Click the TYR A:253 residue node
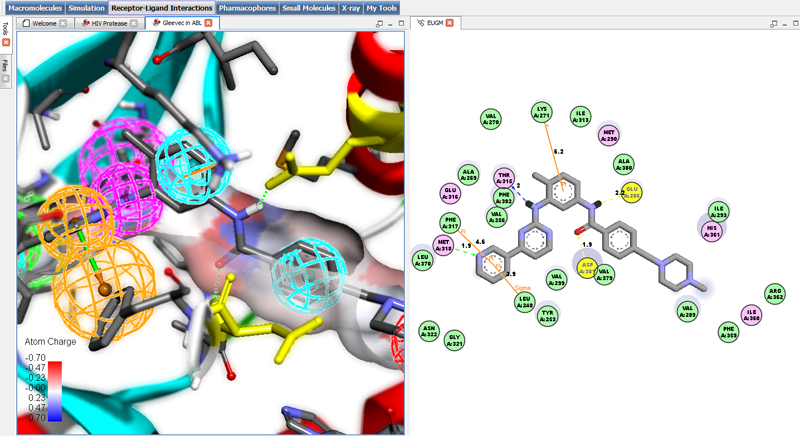This screenshot has height=436, width=800. point(546,315)
